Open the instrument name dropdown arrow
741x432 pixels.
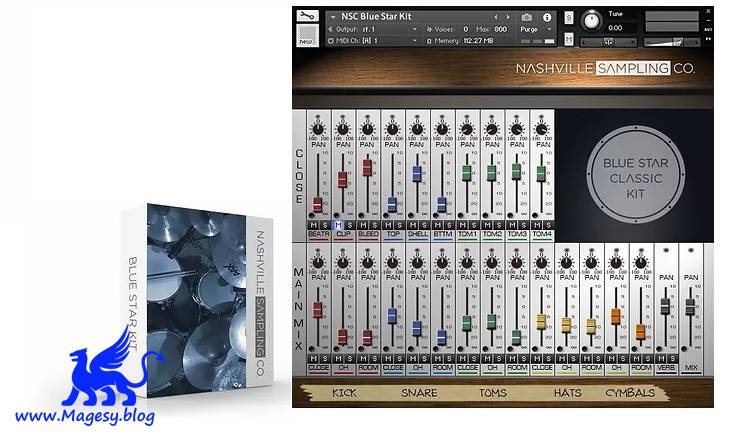click(333, 17)
